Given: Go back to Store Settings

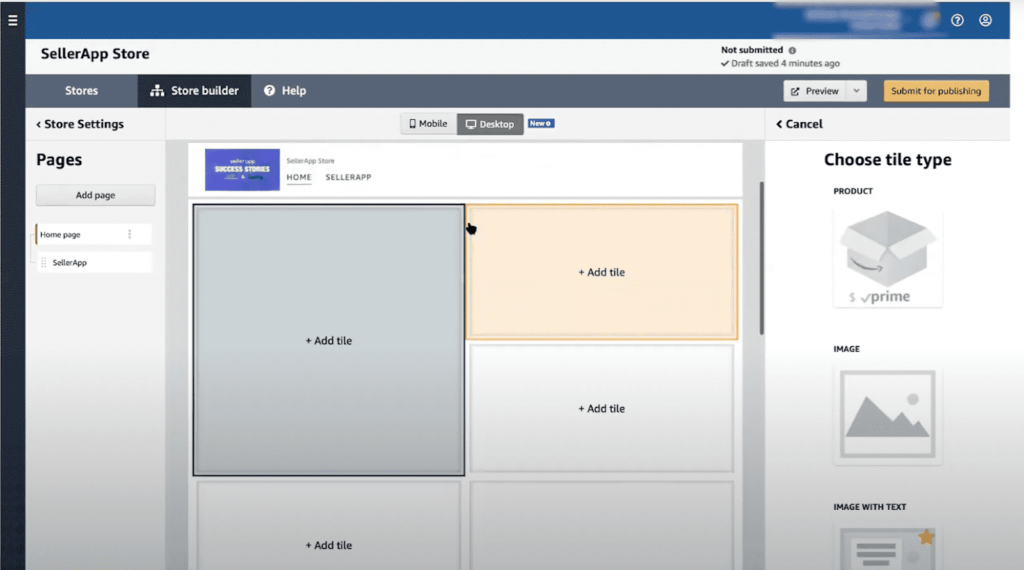Looking at the screenshot, I should coord(80,124).
